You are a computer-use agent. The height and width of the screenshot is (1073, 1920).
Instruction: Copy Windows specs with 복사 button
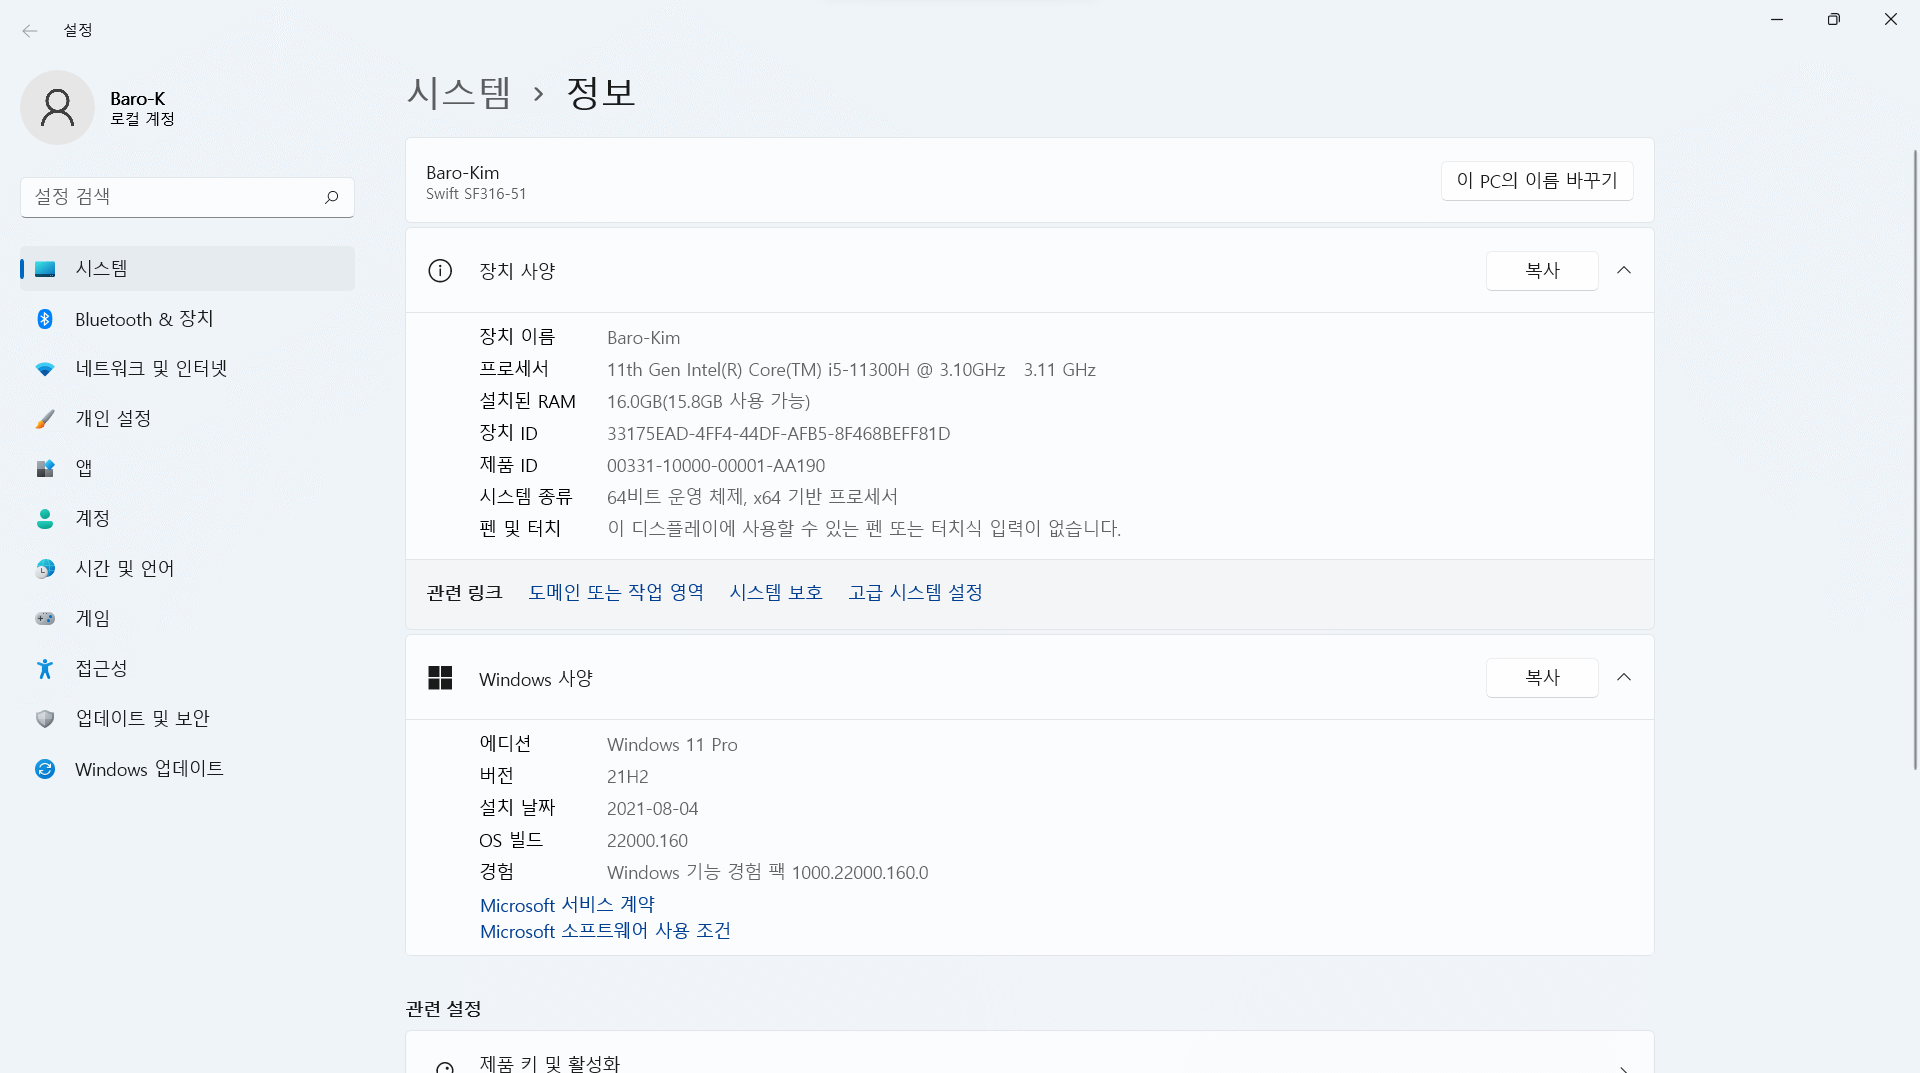click(1542, 678)
